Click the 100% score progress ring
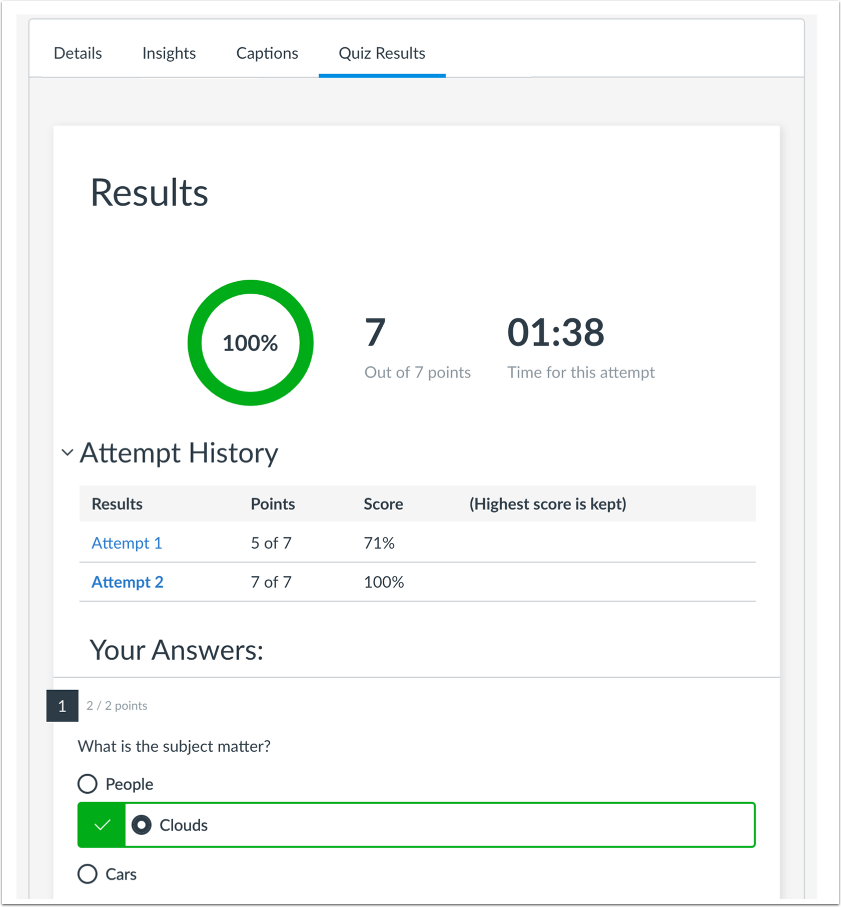Screen dimensions: 841x907 click(x=250, y=343)
